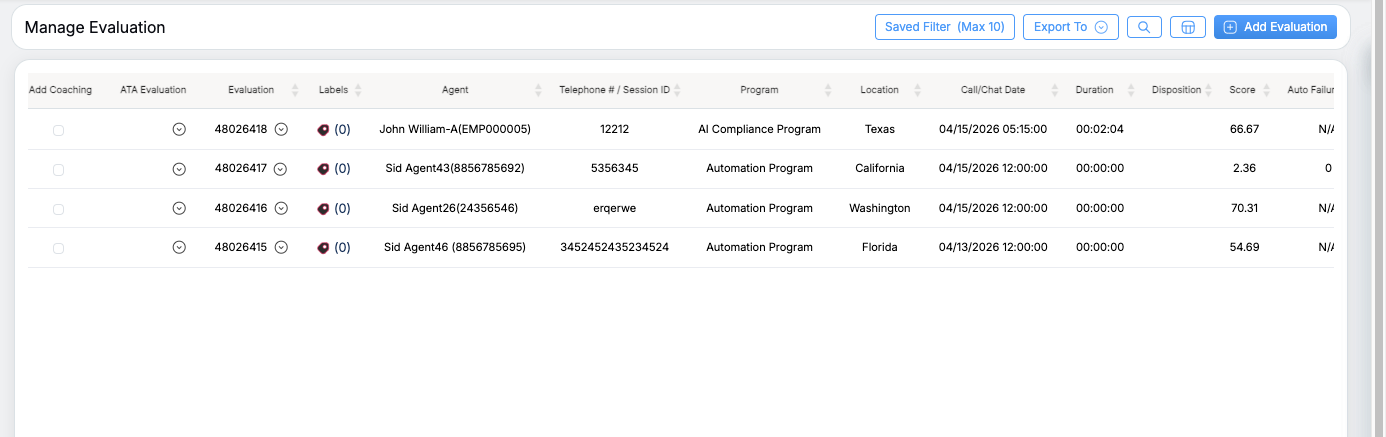The image size is (1386, 437).
Task: Click the Agent column header
Action: tap(455, 90)
